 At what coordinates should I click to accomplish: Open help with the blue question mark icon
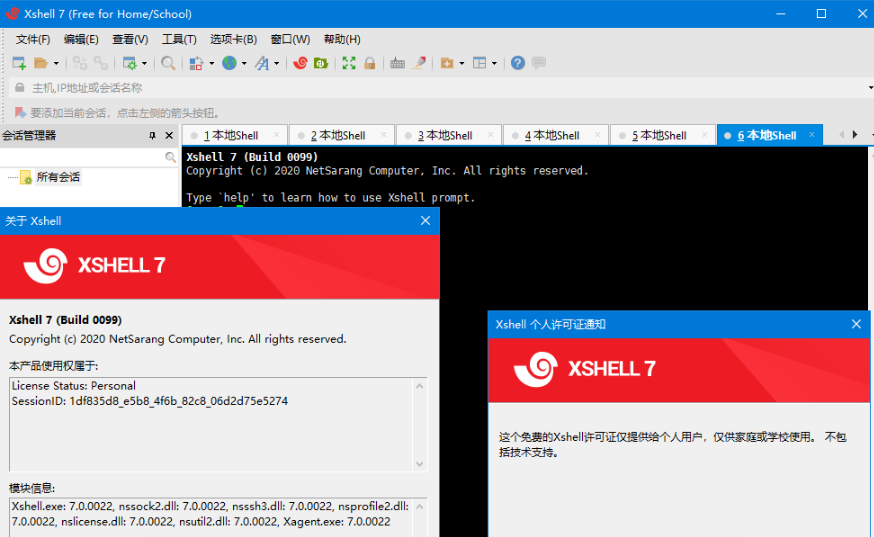tap(518, 63)
